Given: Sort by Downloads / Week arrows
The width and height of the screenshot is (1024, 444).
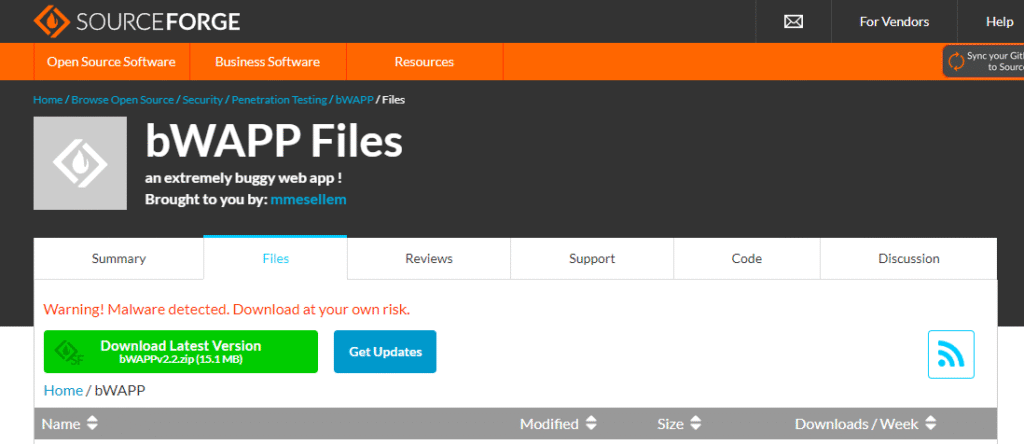Looking at the screenshot, I should point(930,424).
